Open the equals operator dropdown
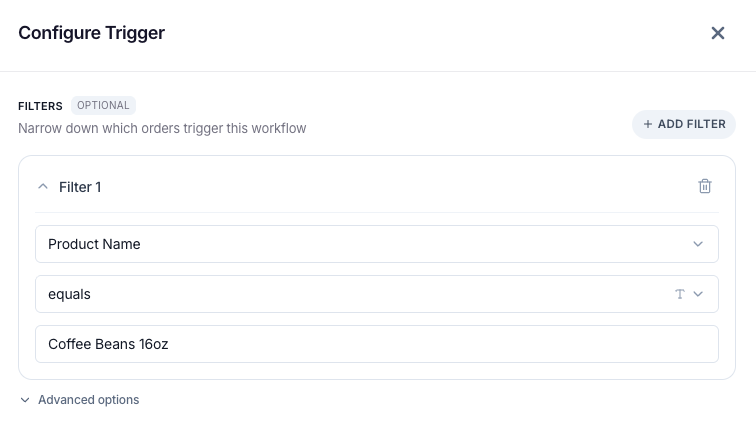This screenshot has height=422, width=756. 377,294
